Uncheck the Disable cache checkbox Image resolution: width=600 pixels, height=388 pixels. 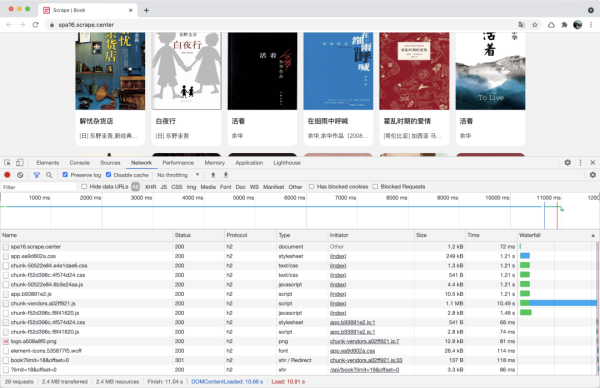point(109,174)
